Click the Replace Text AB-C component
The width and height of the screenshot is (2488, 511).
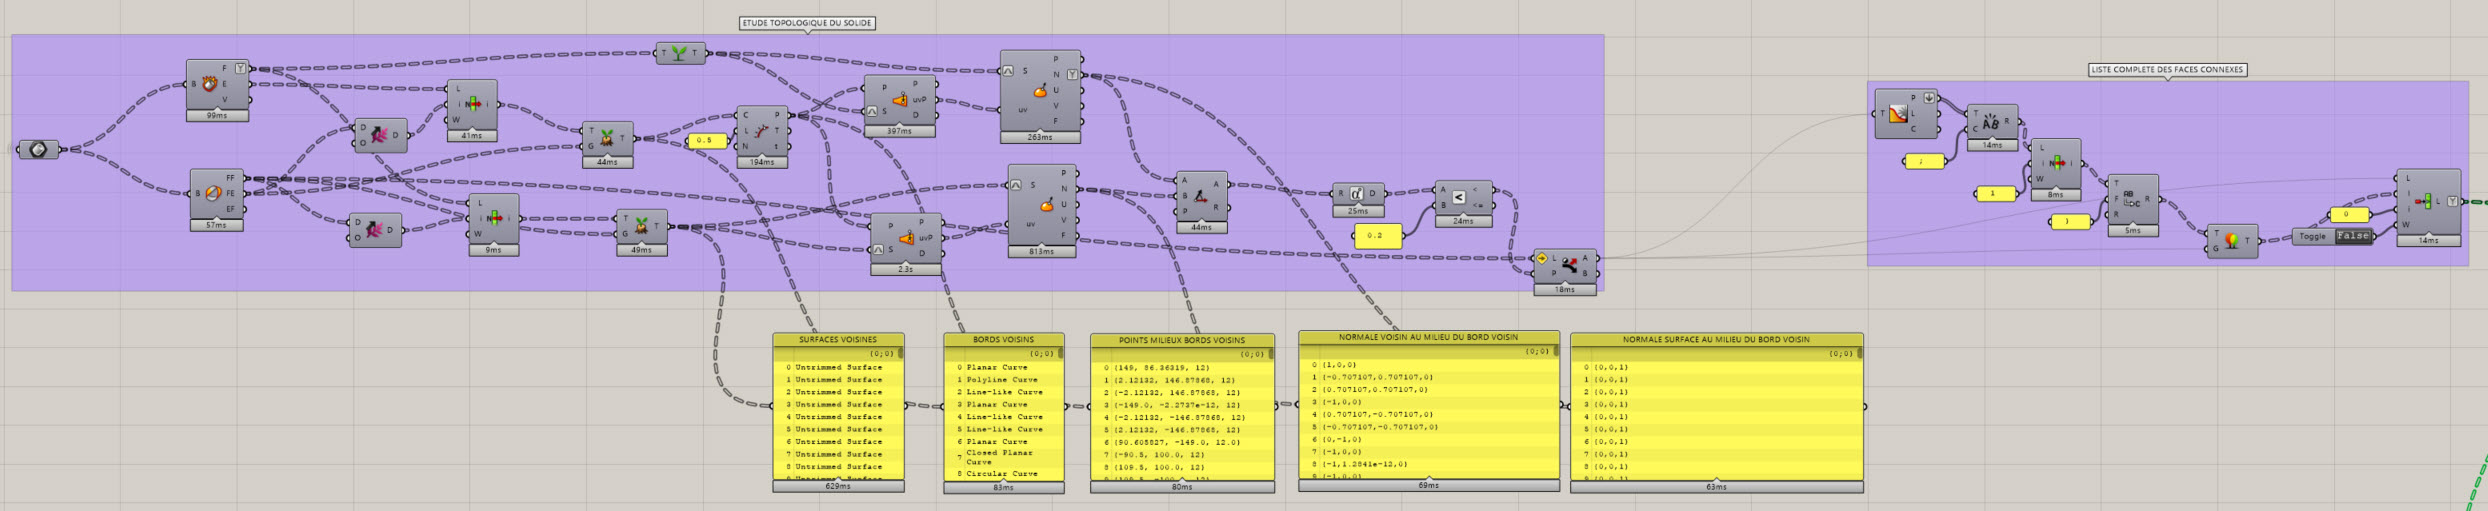2132,199
